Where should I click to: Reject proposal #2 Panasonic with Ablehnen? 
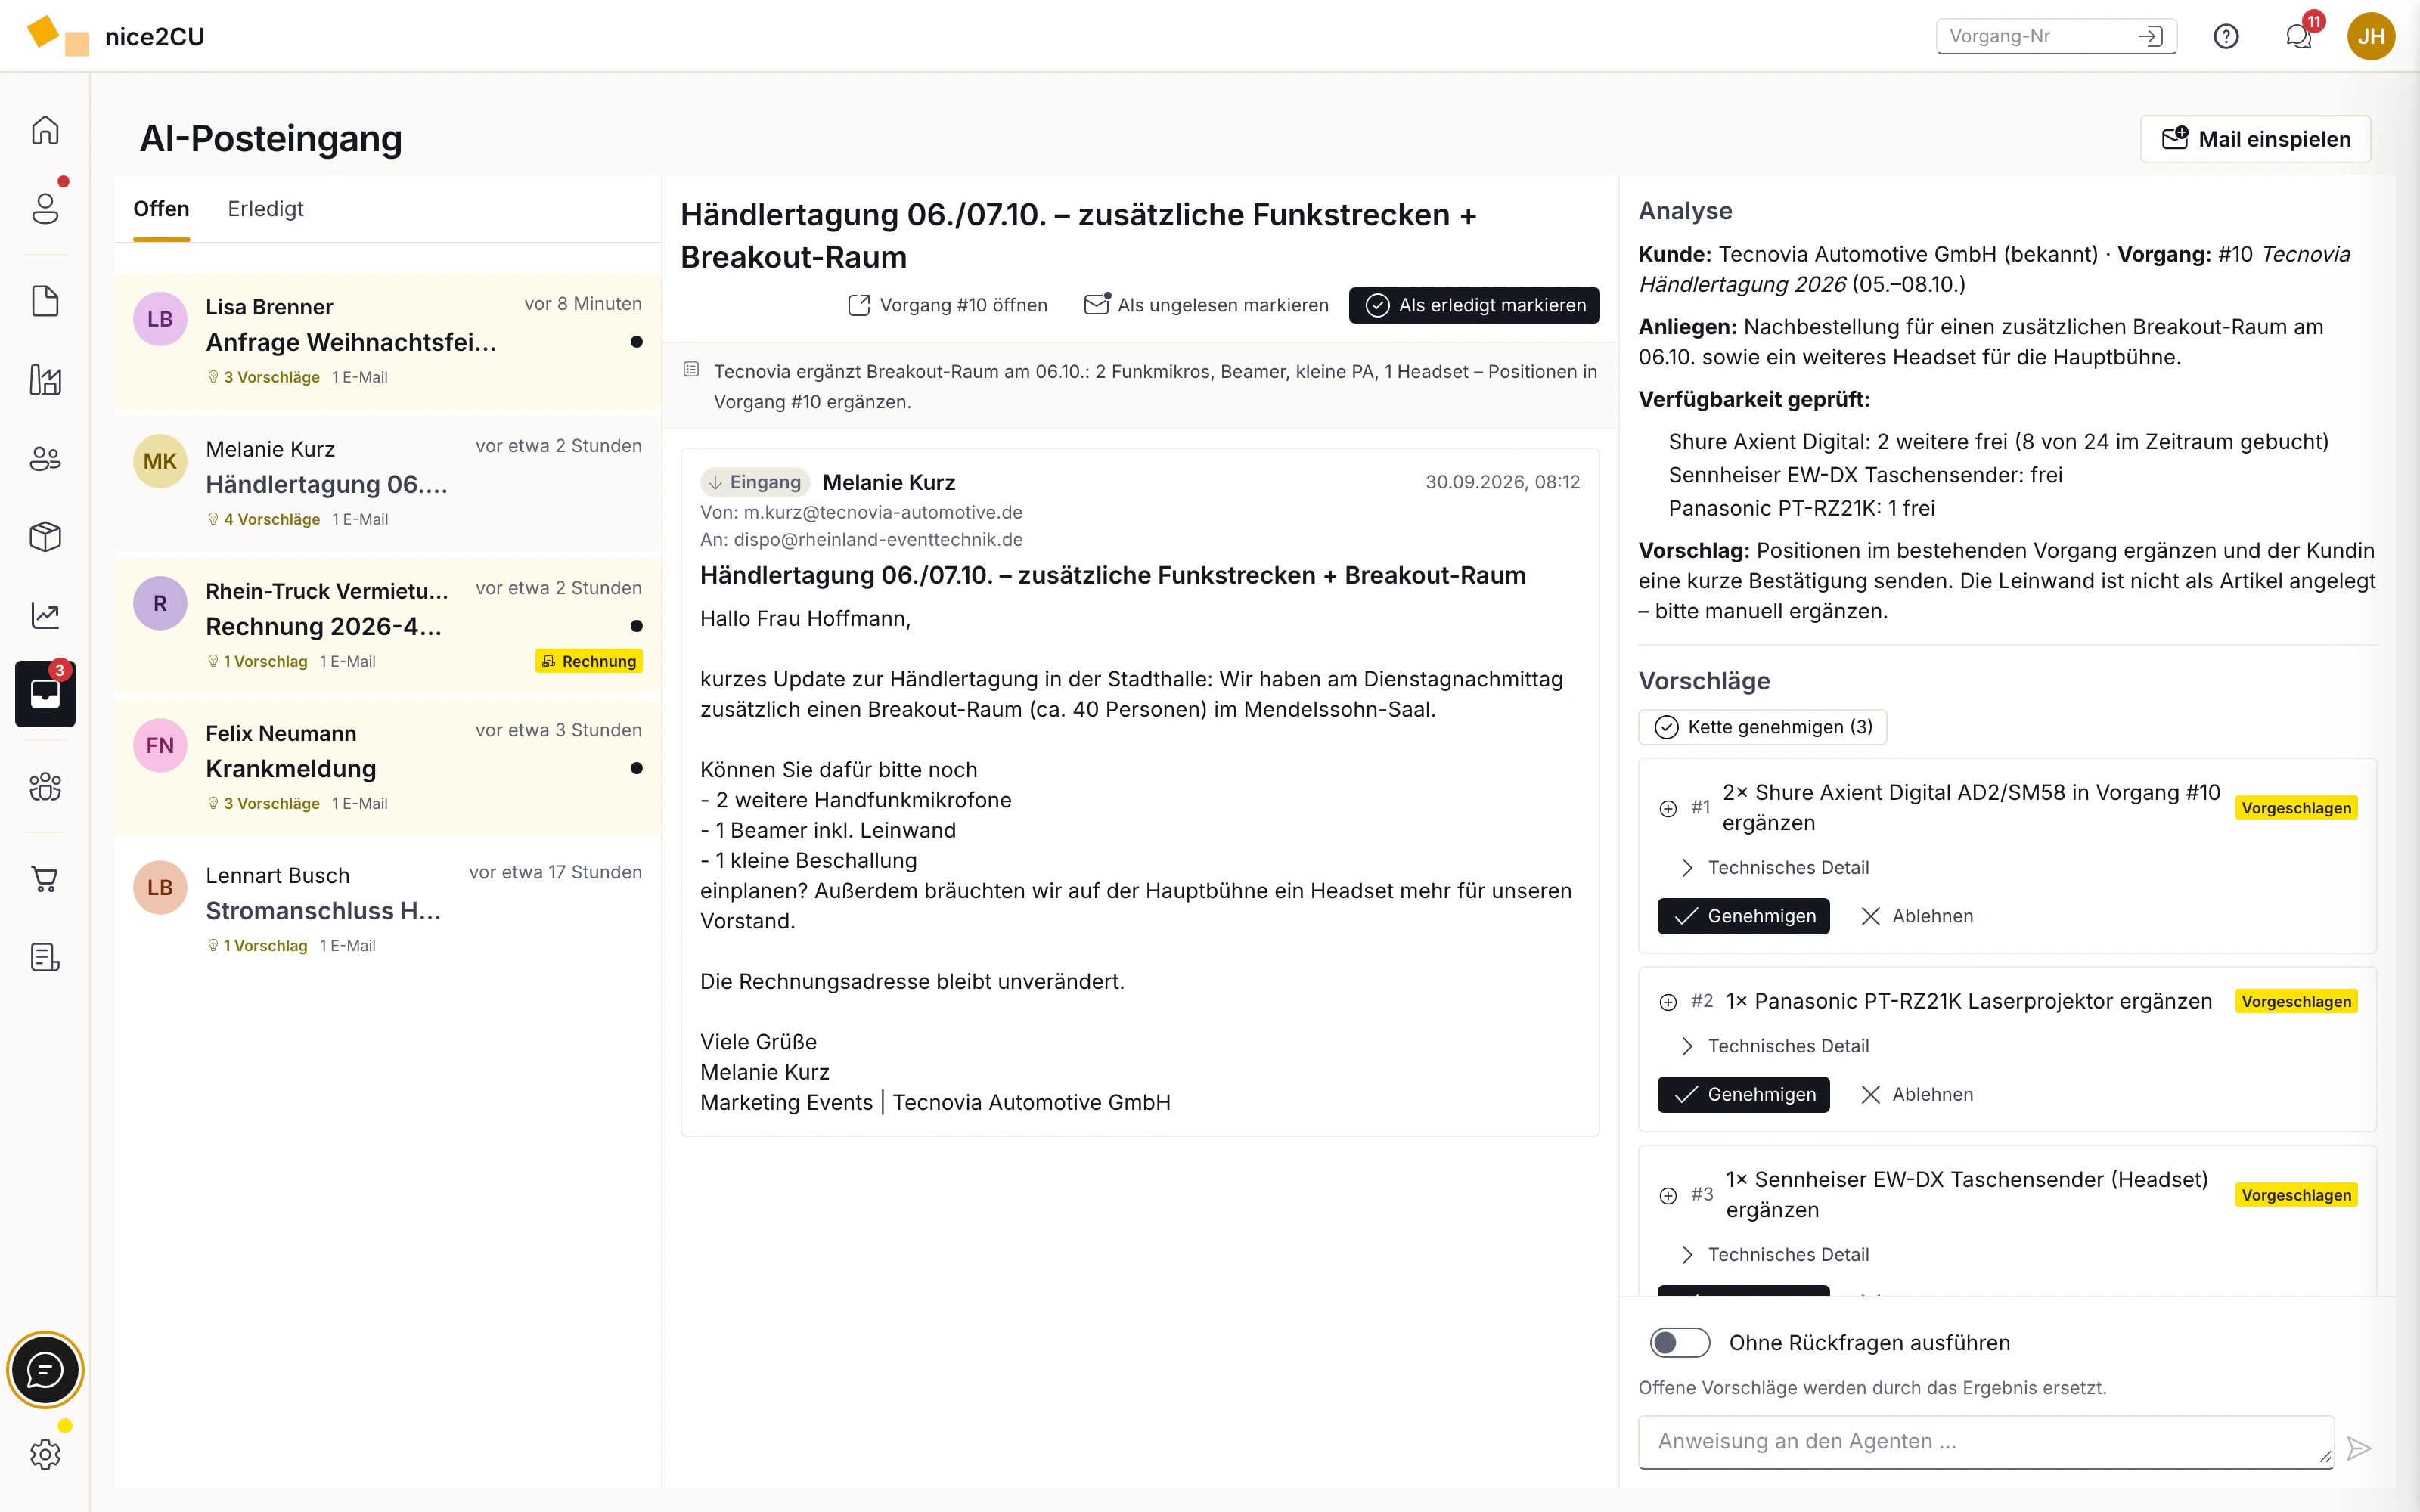(1917, 1094)
